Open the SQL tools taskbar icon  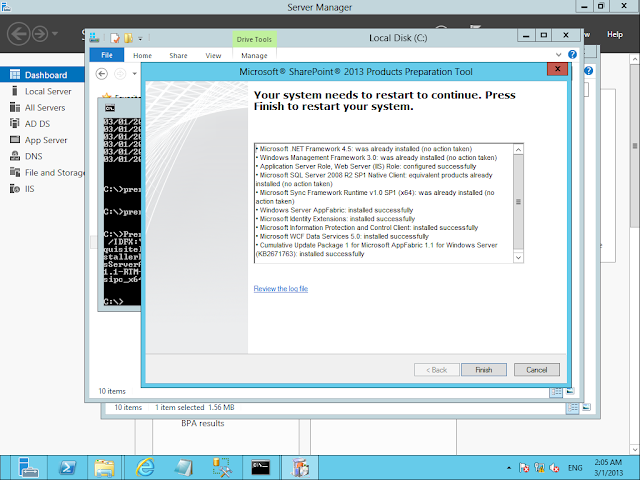(x=222, y=468)
